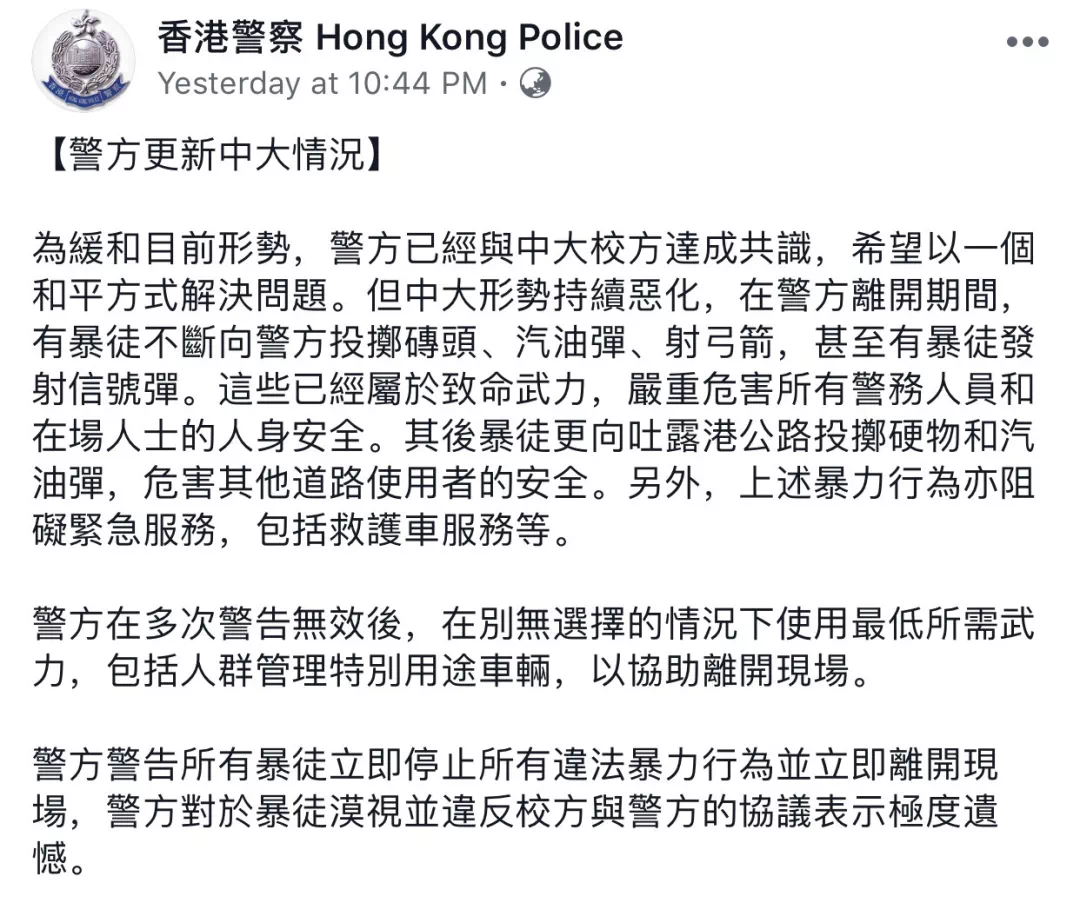
Task: Click the line starting with 警方警告所有暴徒
Action: [515, 767]
